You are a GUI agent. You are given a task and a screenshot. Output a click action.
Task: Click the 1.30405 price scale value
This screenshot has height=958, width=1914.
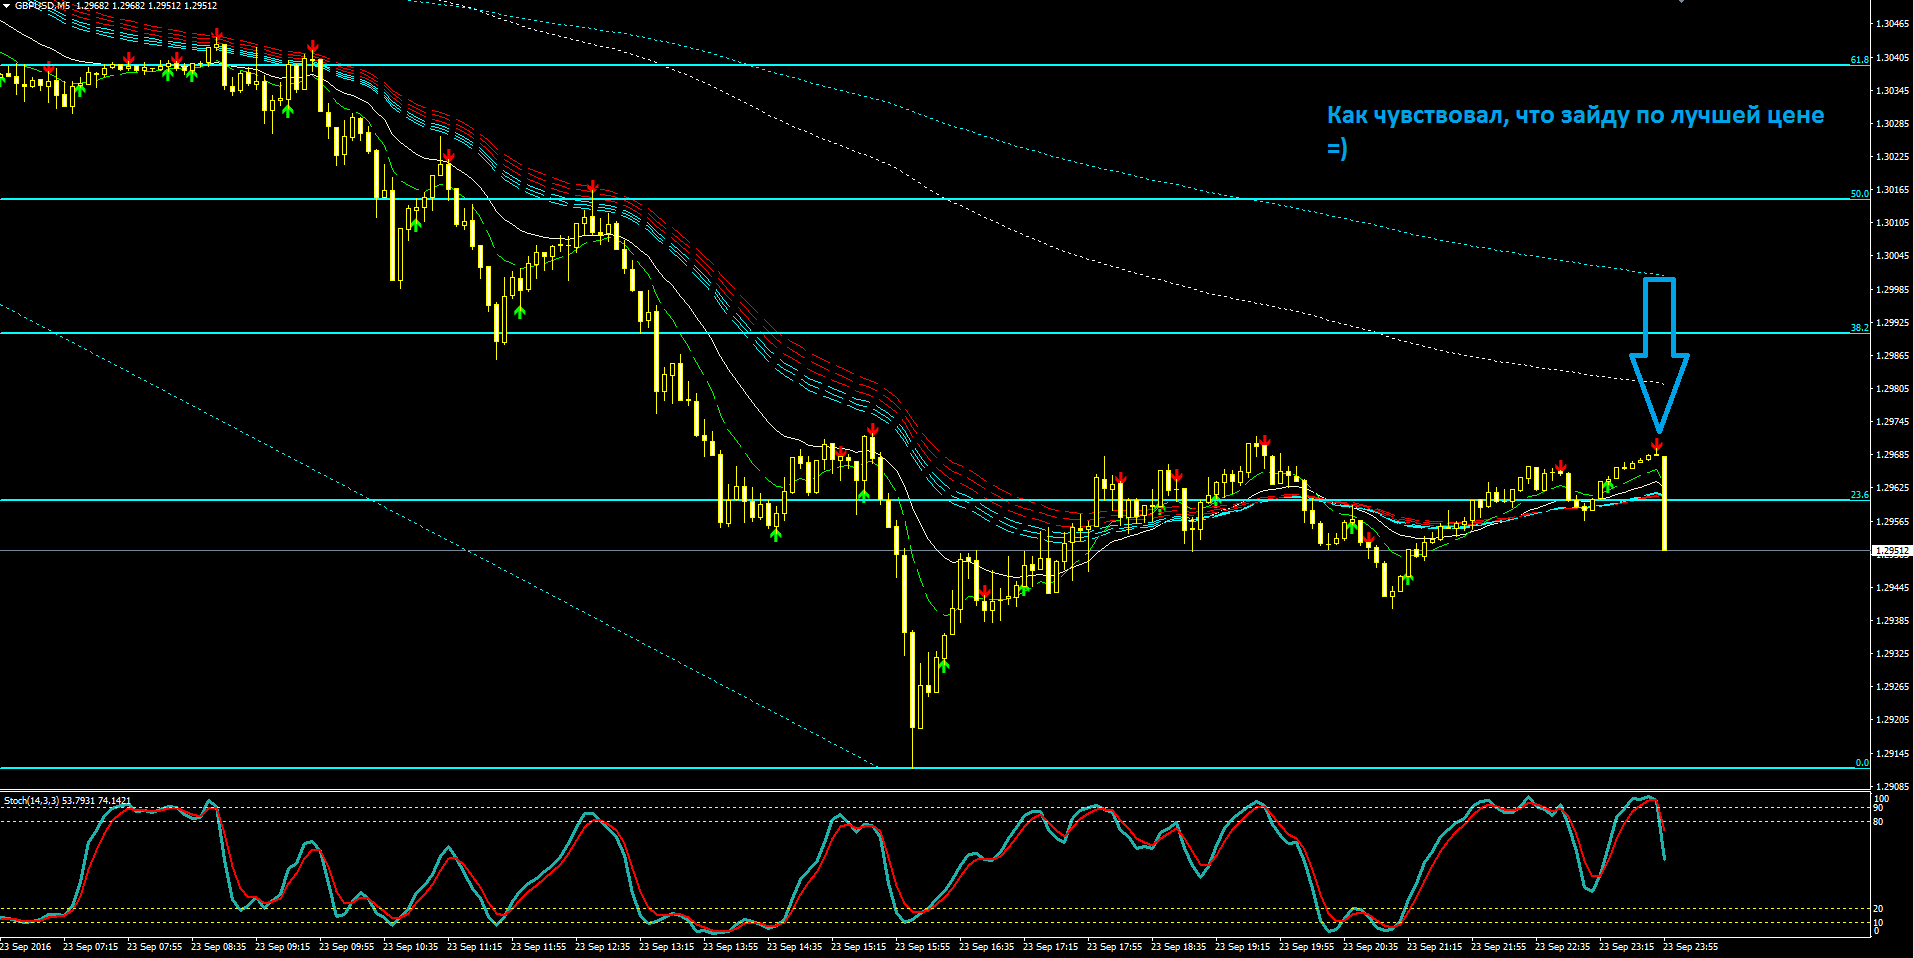point(1892,58)
